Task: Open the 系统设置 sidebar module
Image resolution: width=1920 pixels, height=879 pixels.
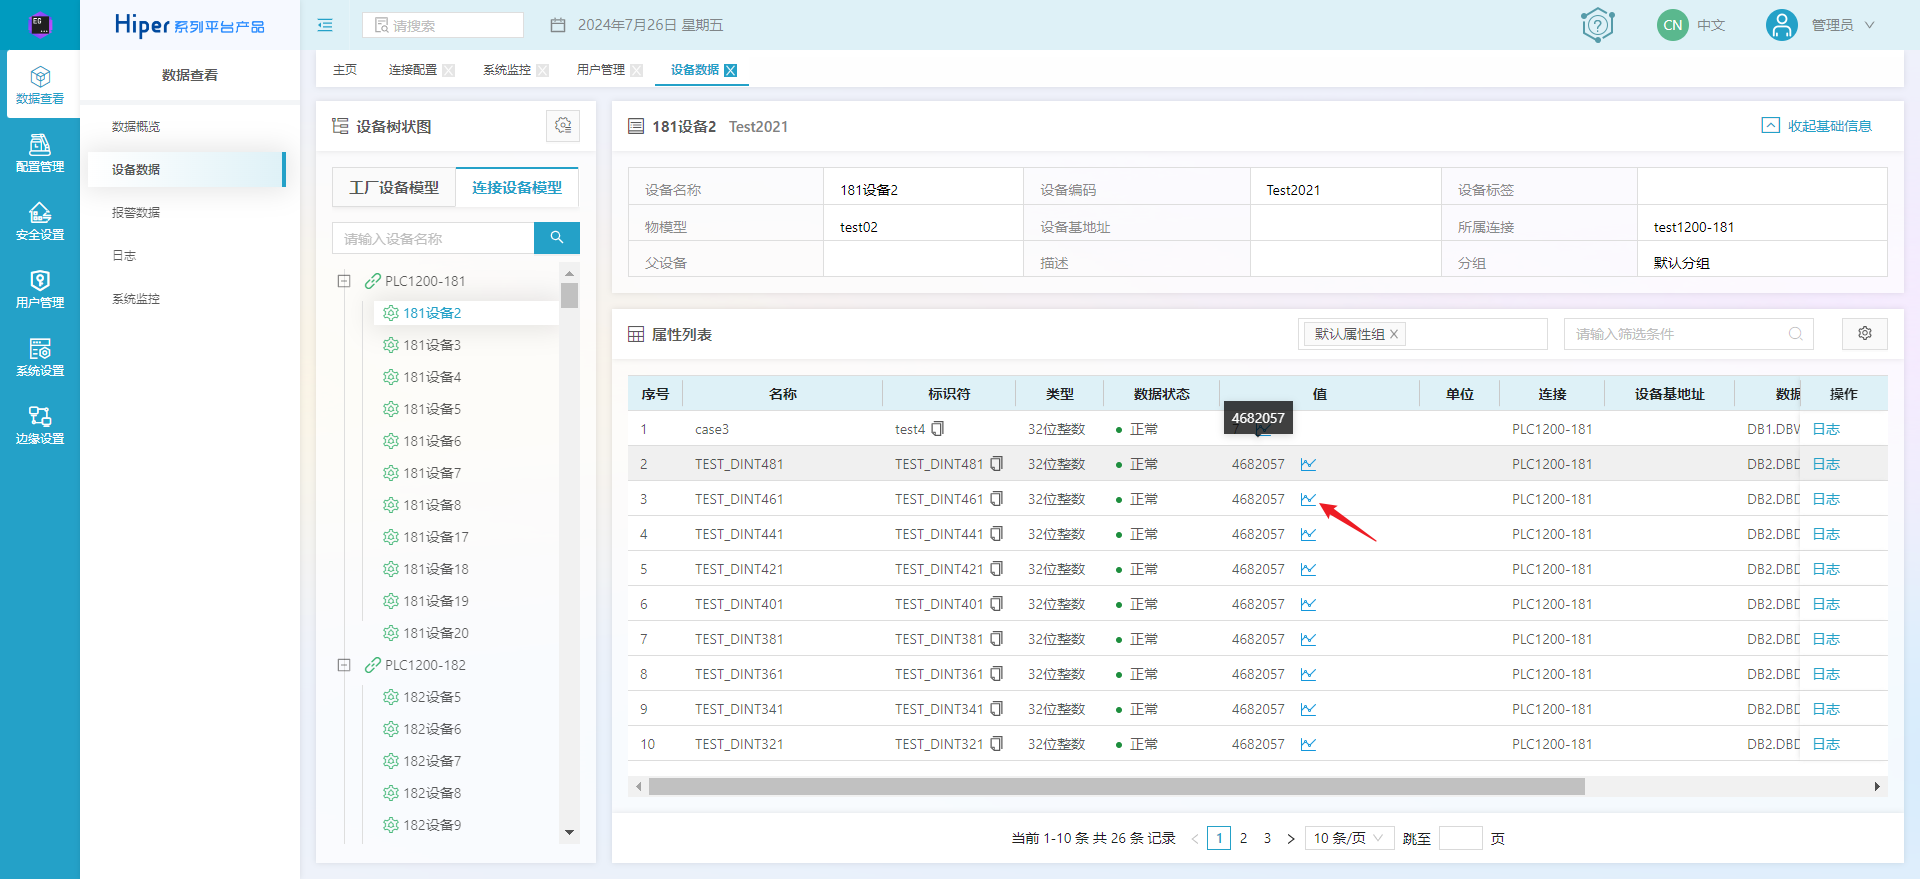Action: 40,357
